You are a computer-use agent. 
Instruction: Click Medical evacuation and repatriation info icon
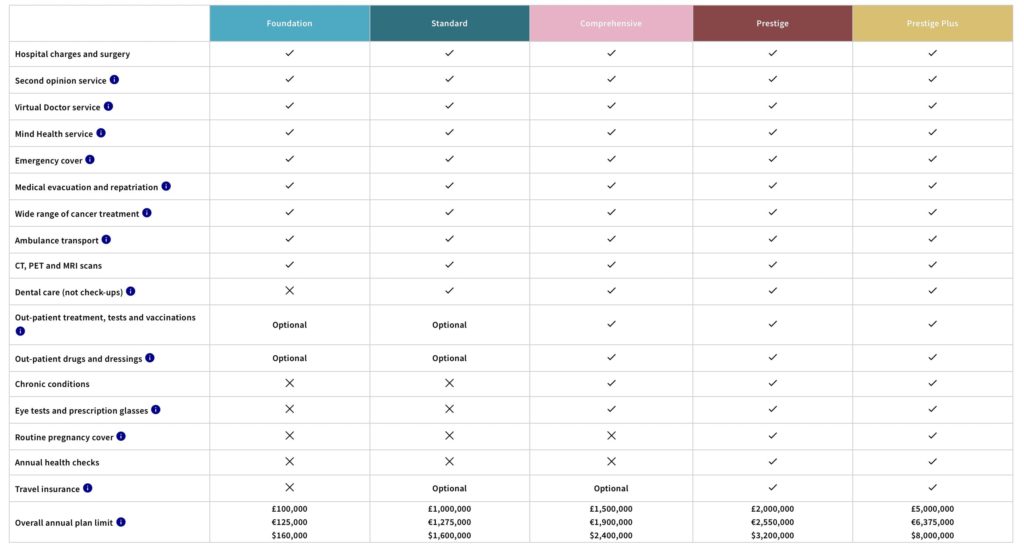click(x=166, y=186)
